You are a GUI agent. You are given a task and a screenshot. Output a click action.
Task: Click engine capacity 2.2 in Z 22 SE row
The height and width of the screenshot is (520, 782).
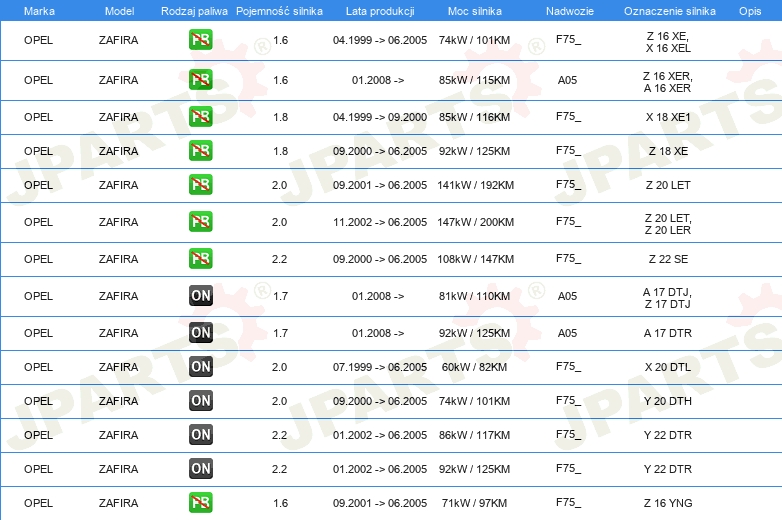(279, 259)
